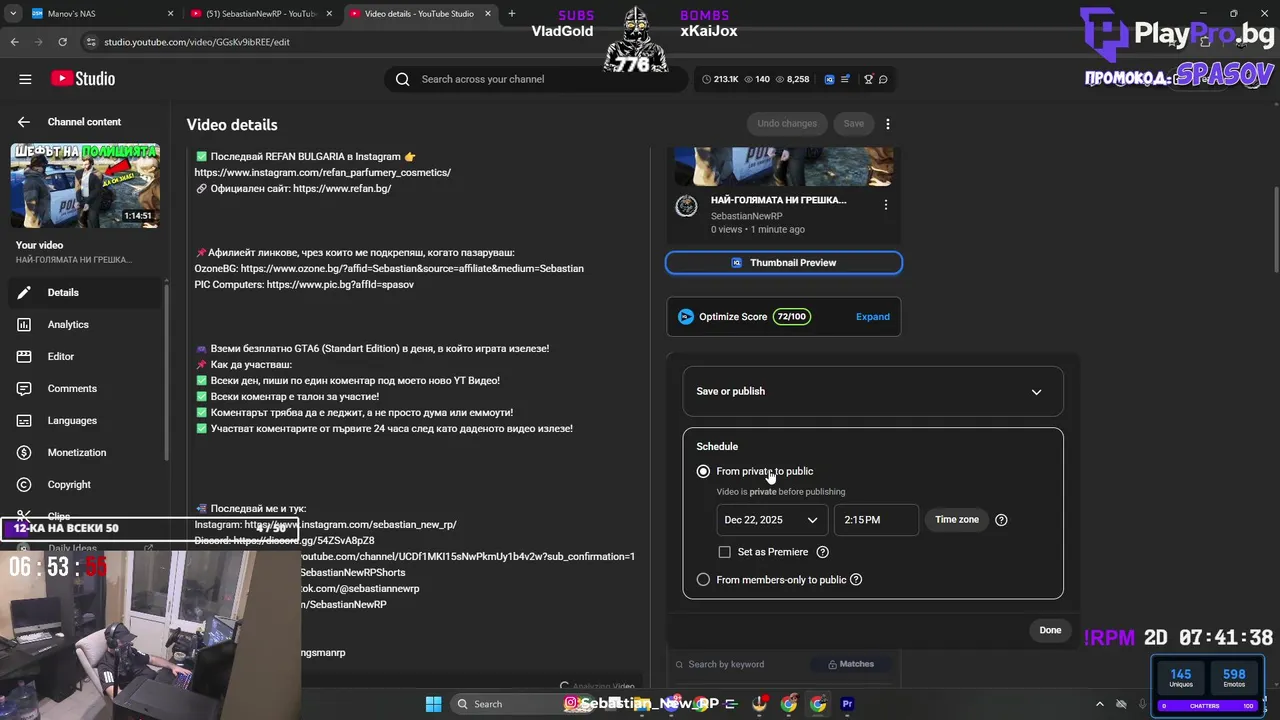The image size is (1280, 720).
Task: Click the Copyright circle icon
Action: point(24,484)
